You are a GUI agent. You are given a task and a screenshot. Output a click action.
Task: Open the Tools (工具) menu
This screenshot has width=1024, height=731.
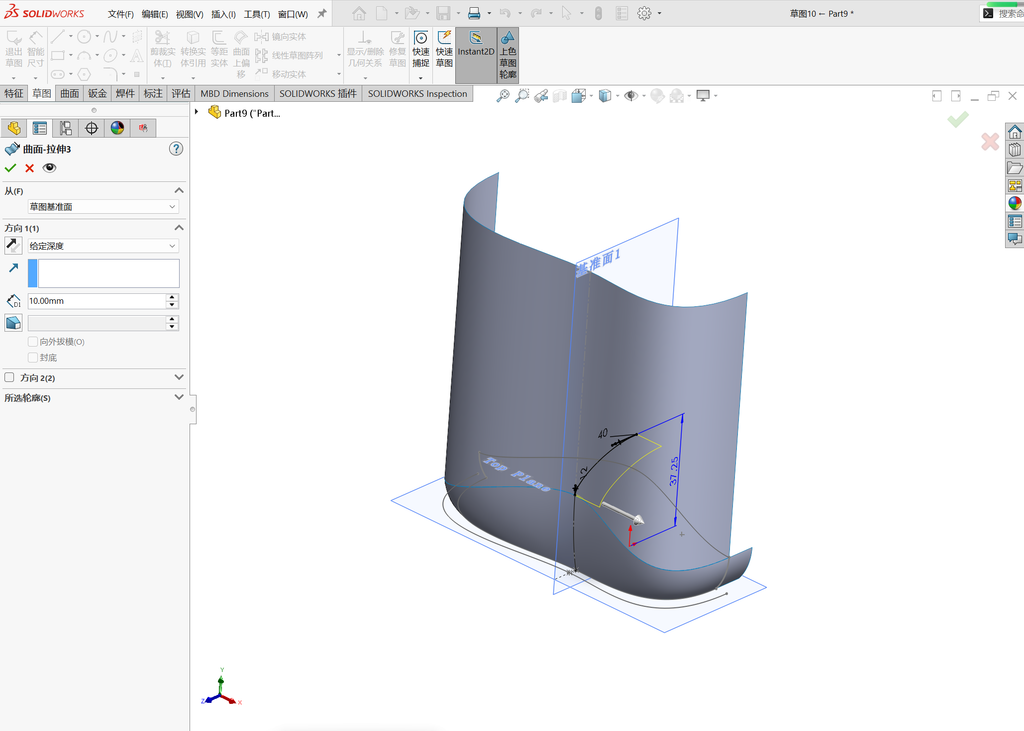point(257,14)
